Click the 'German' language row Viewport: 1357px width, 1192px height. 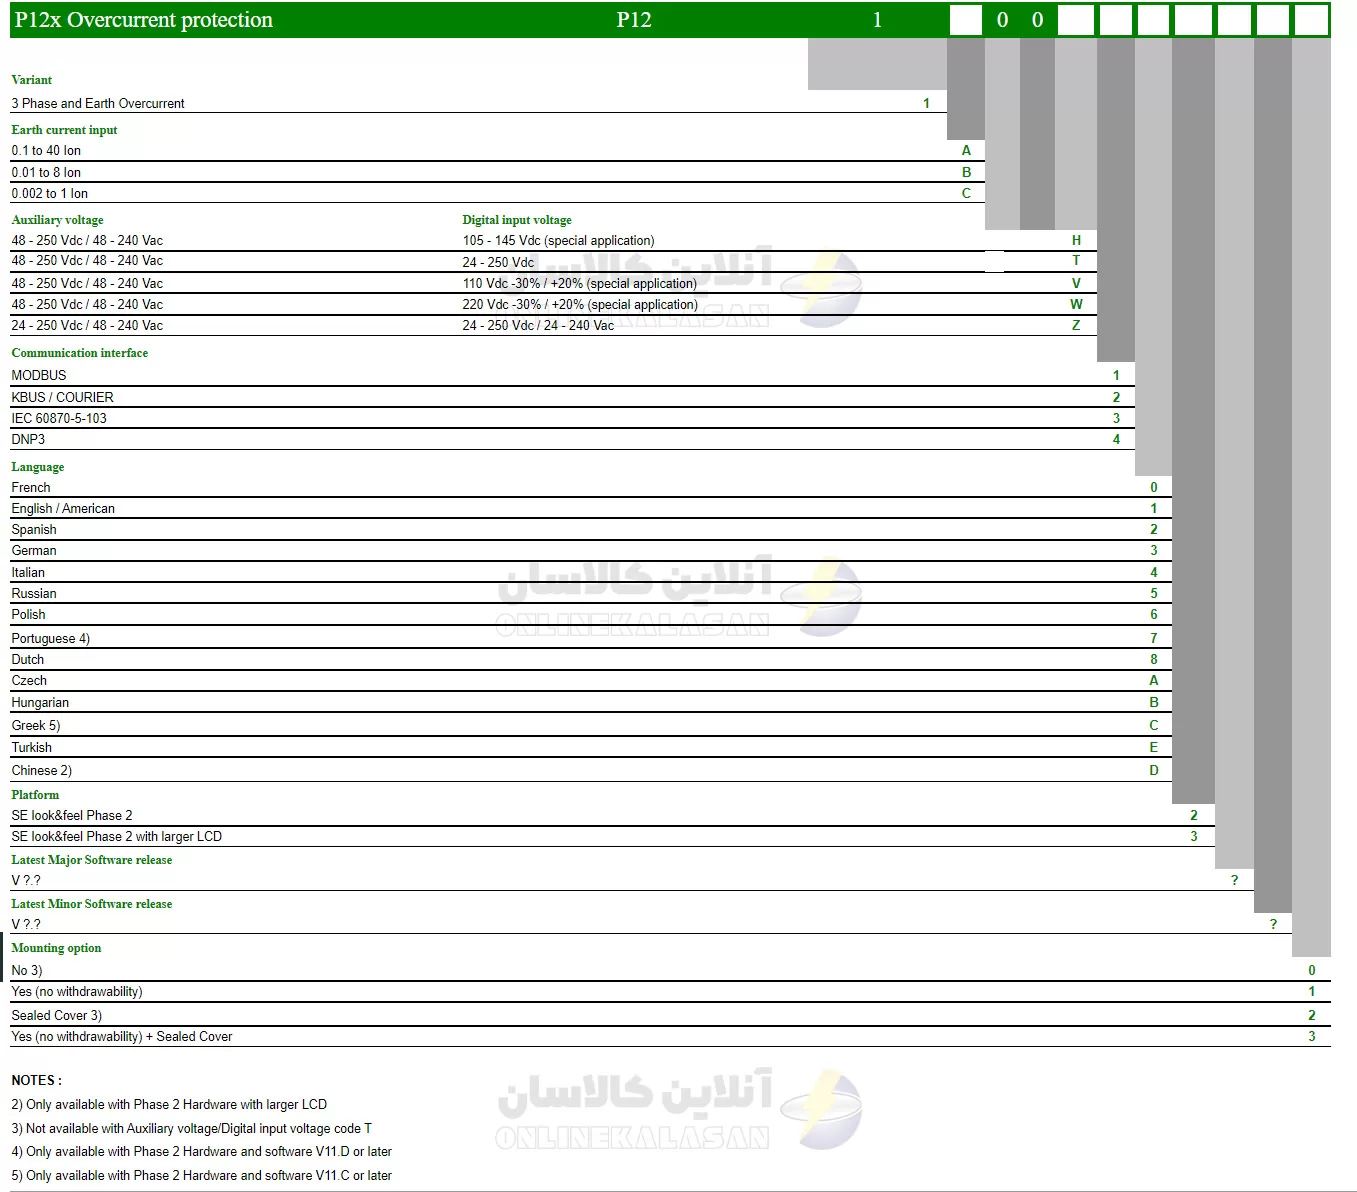[591, 550]
